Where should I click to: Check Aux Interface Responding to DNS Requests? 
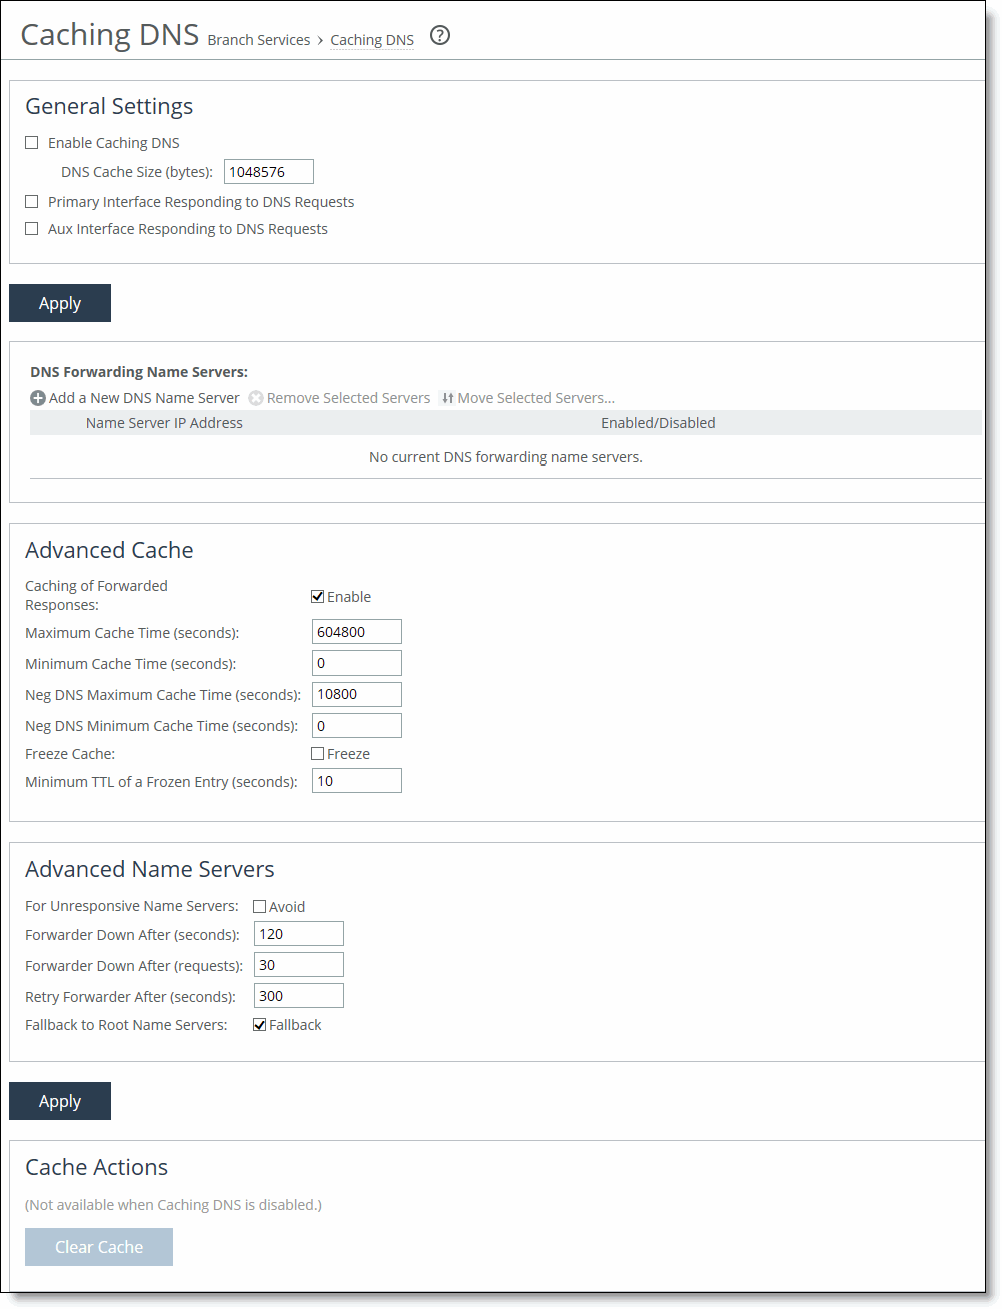(31, 228)
